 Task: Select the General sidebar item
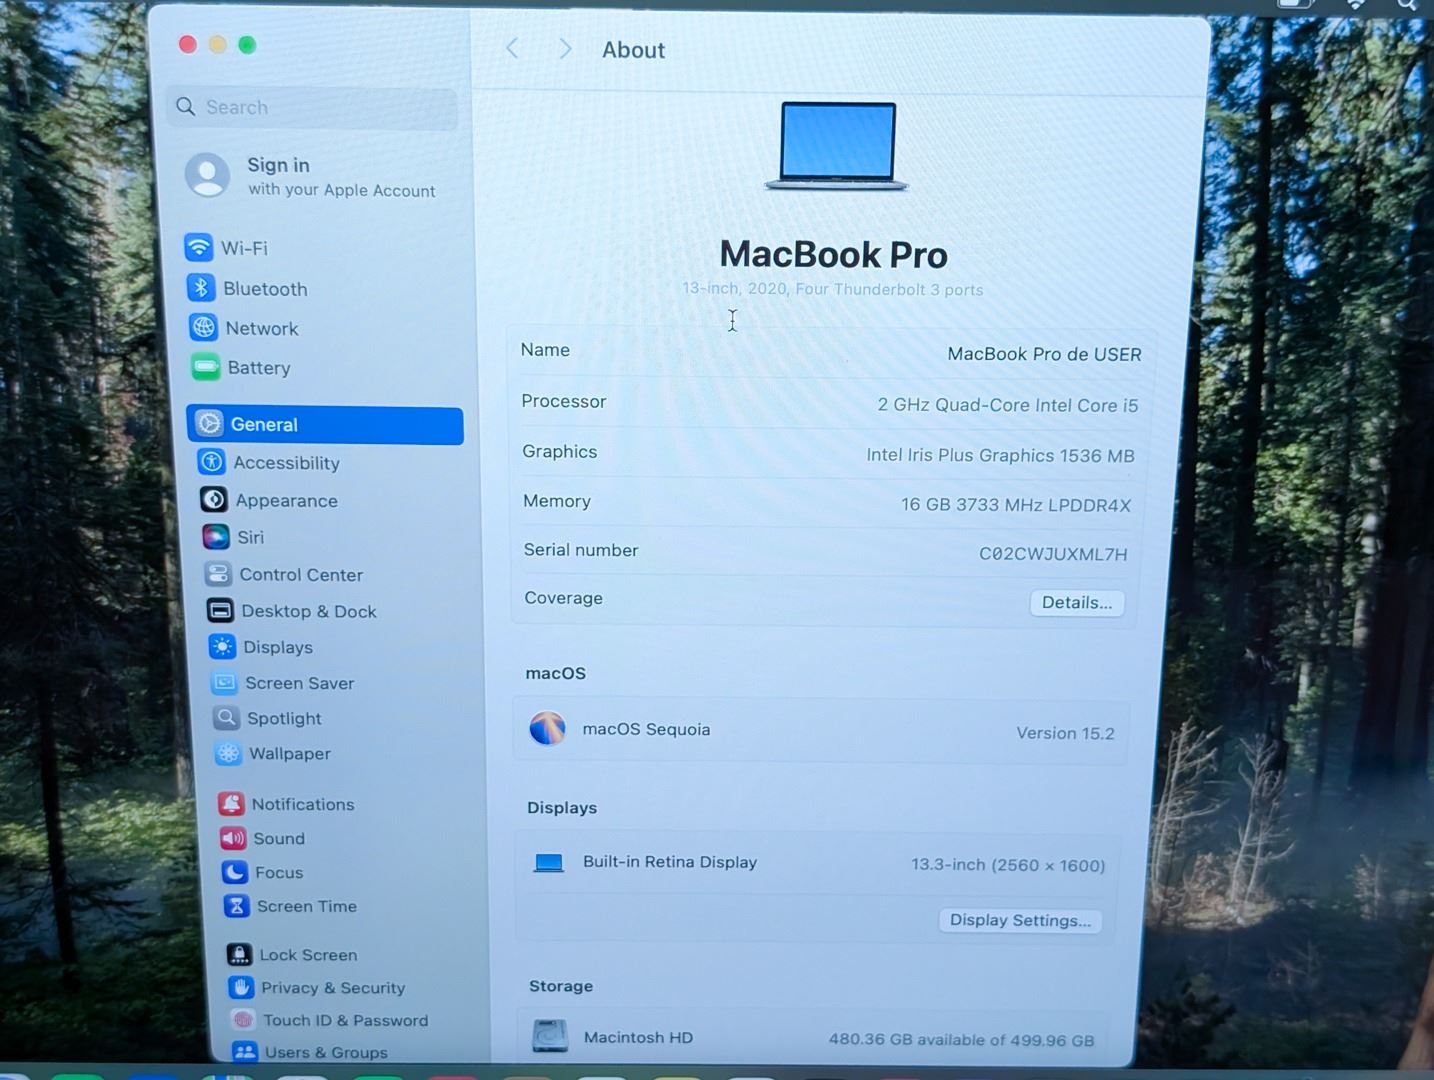325,424
